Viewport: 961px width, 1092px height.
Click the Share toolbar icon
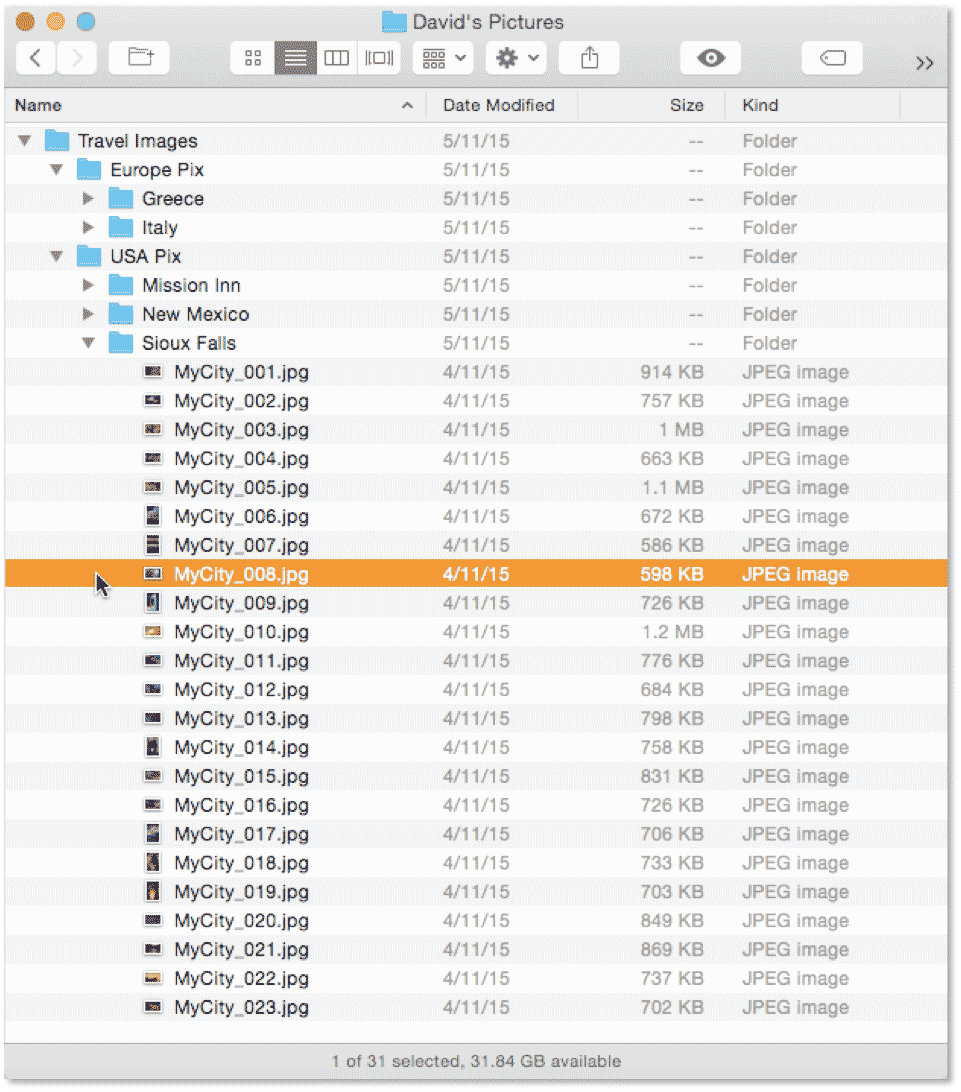pos(589,58)
